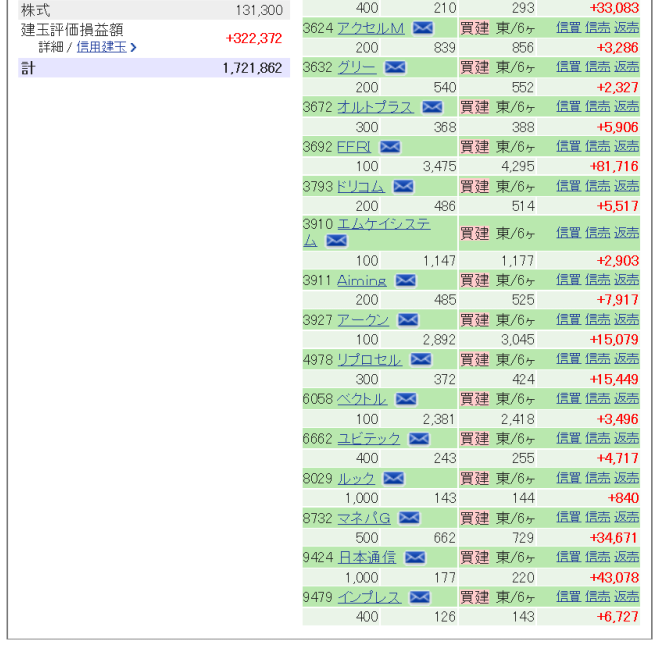The width and height of the screenshot is (659, 648).
Task: Open the ユビテック stock link
Action: tap(369, 439)
